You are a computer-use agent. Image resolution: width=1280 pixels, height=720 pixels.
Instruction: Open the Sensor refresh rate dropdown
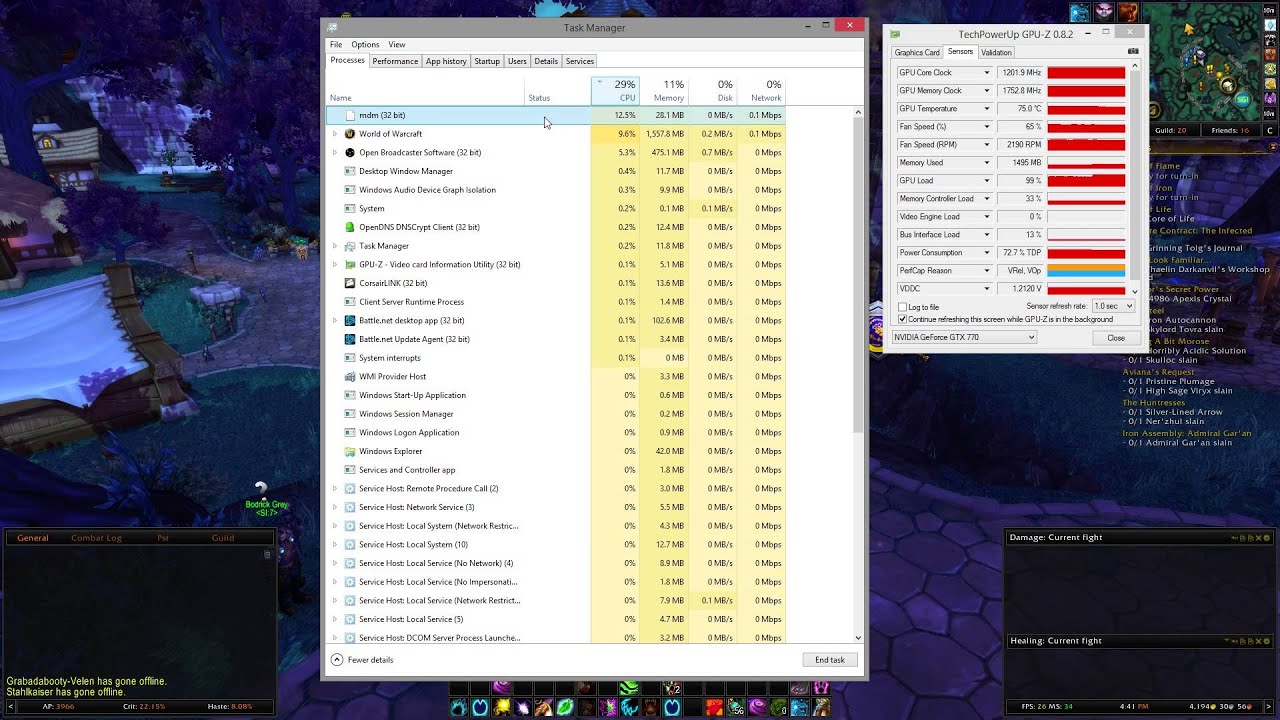[1113, 306]
